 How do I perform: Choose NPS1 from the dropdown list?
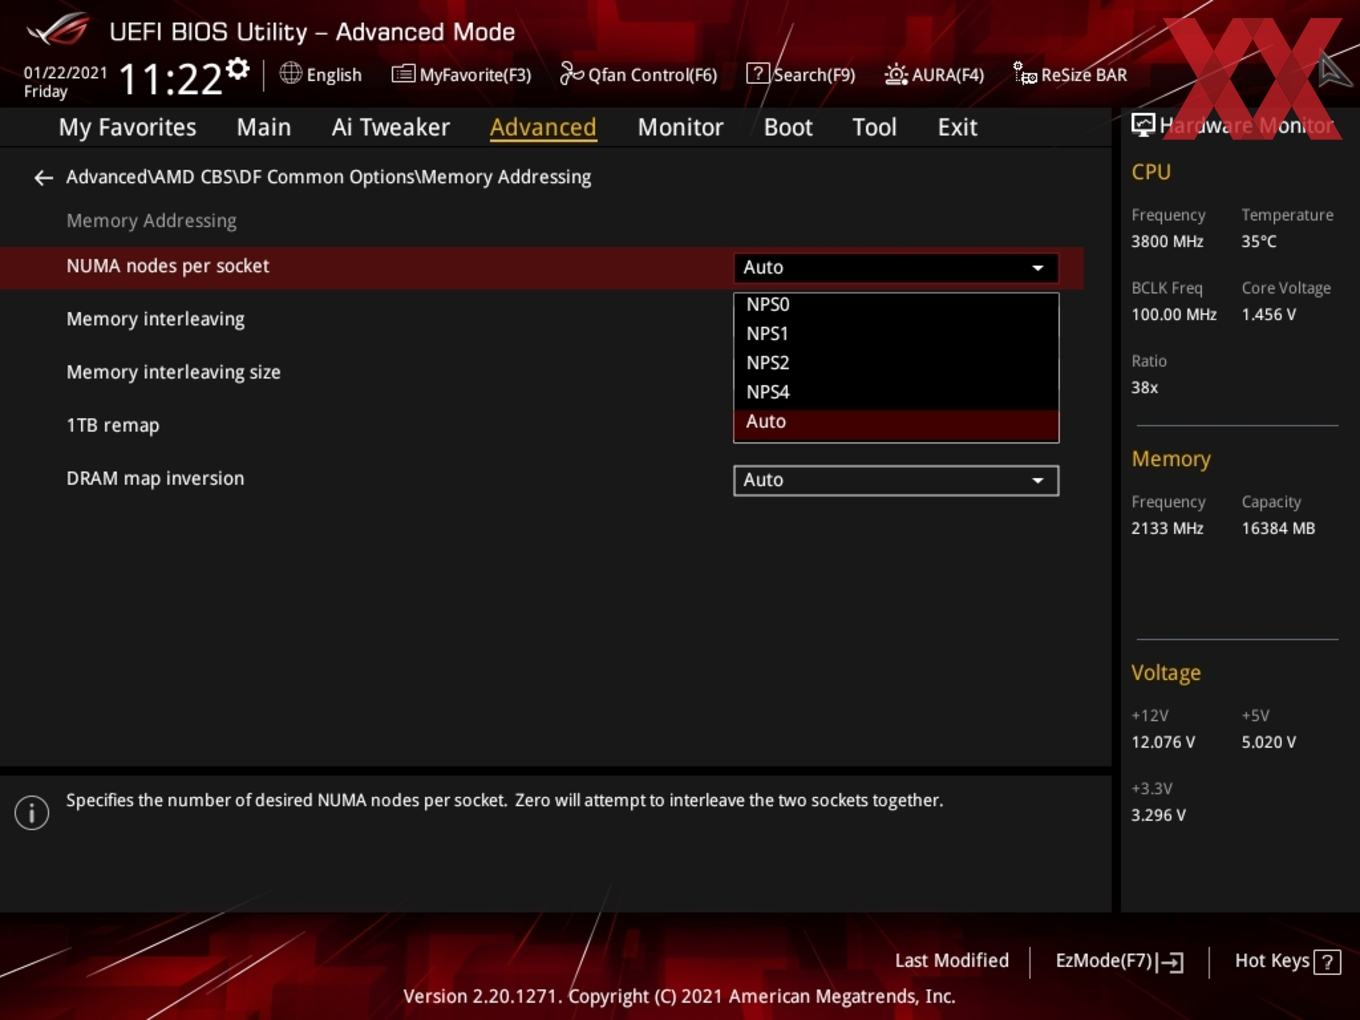pos(896,334)
